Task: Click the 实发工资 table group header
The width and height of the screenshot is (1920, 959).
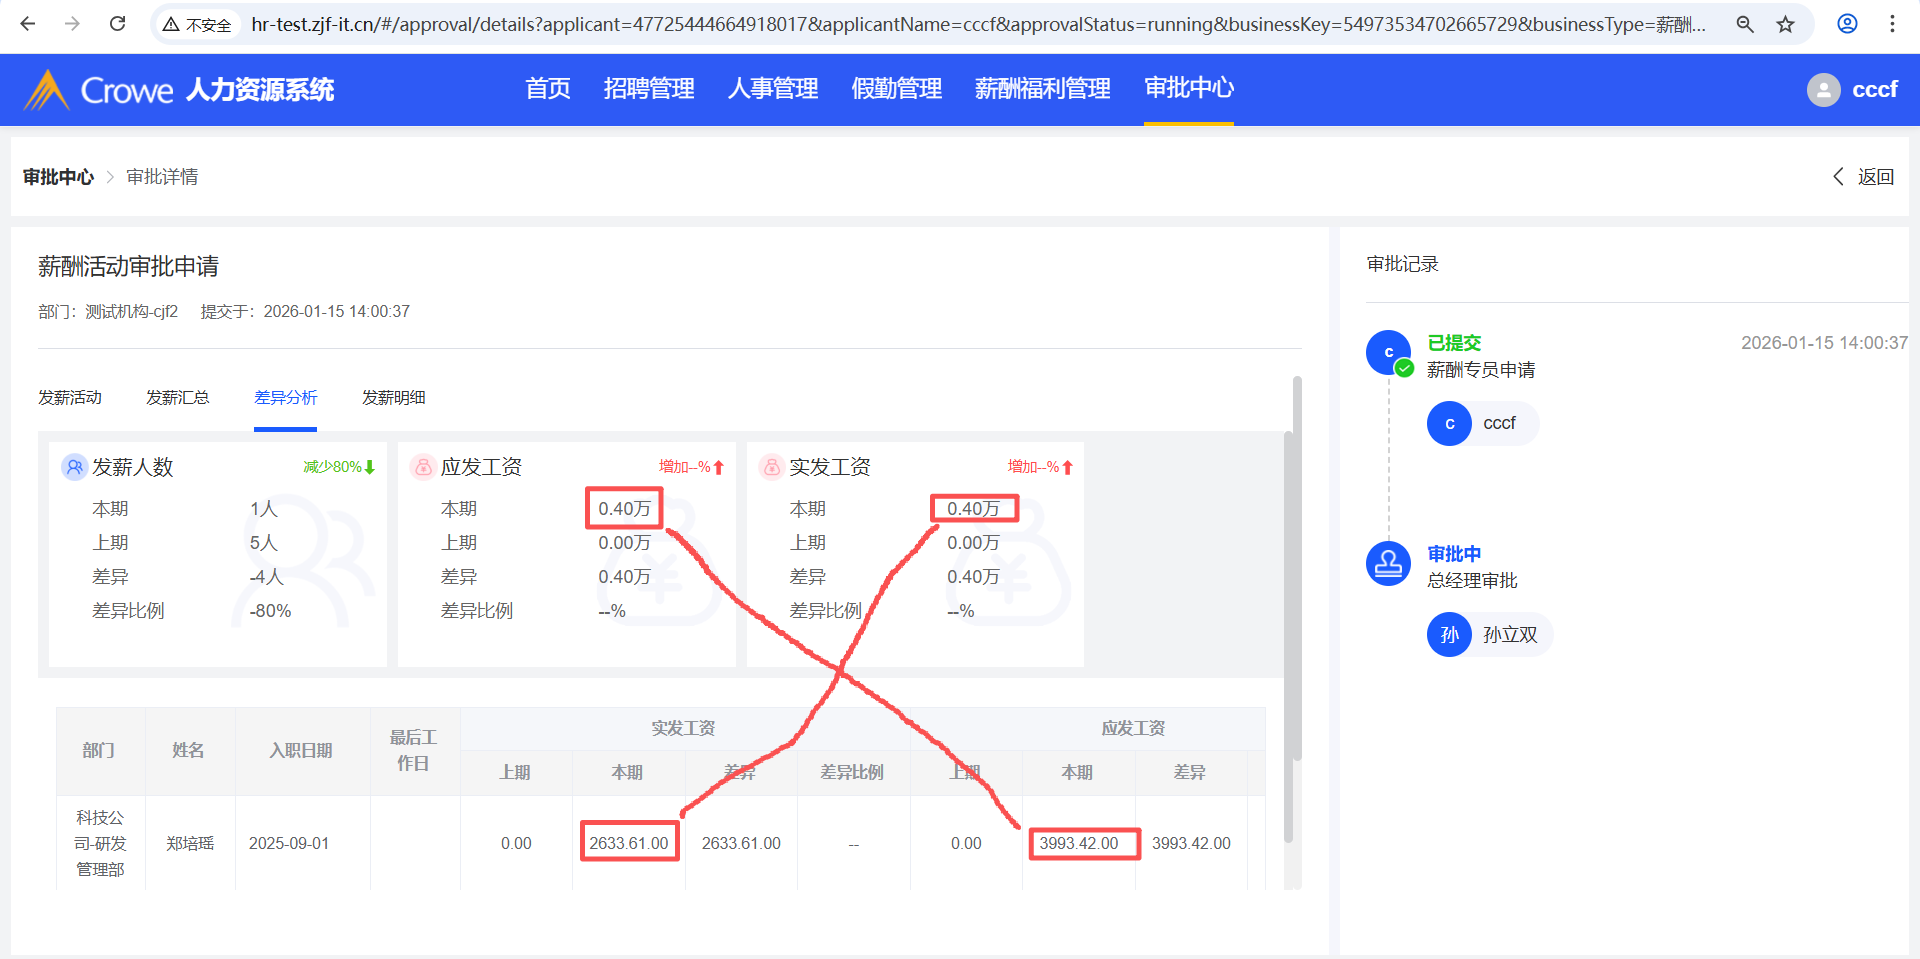Action: tap(683, 728)
